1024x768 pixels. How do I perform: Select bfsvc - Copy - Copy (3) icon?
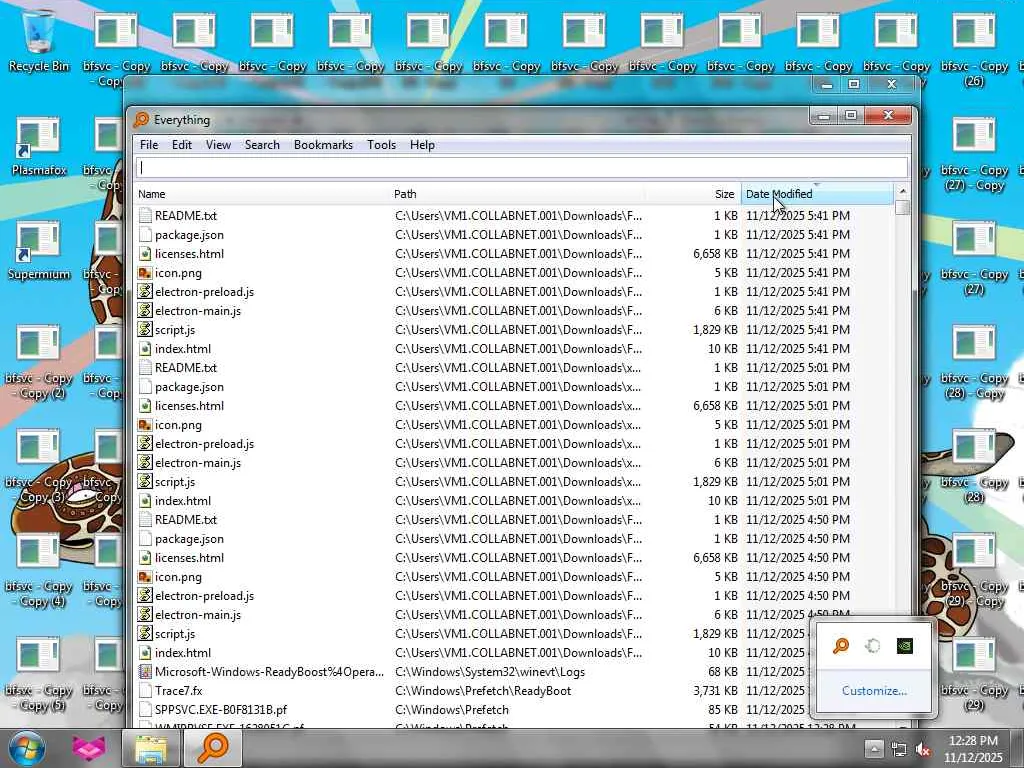click(39, 467)
